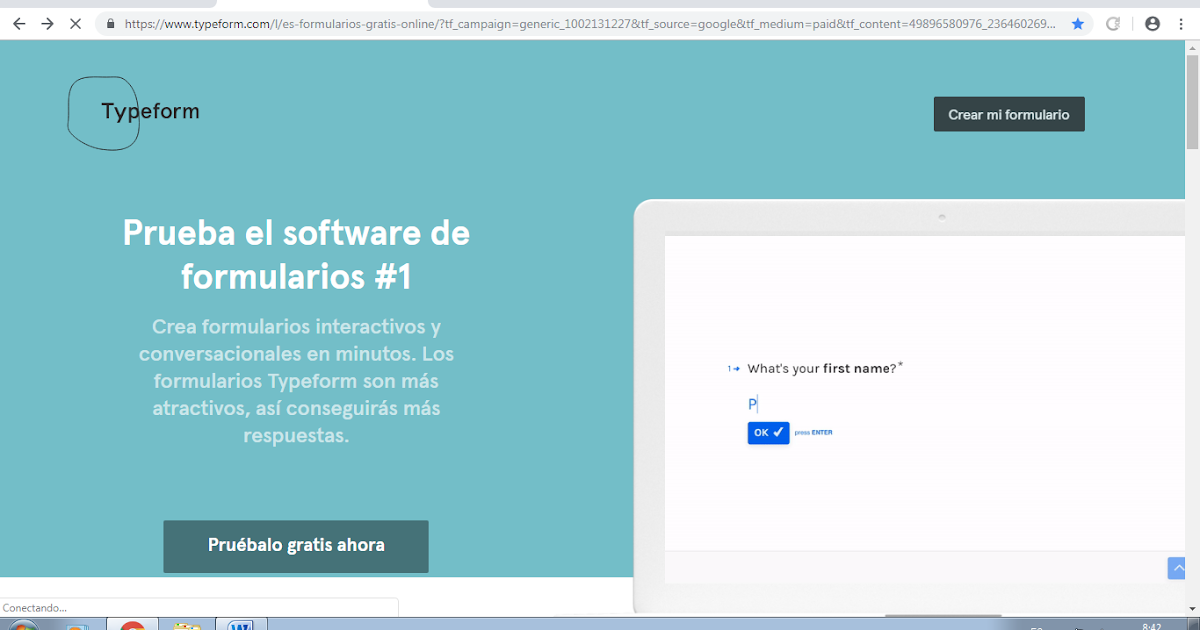The image size is (1200, 630).
Task: Open Chrome from the taskbar
Action: tap(133, 622)
